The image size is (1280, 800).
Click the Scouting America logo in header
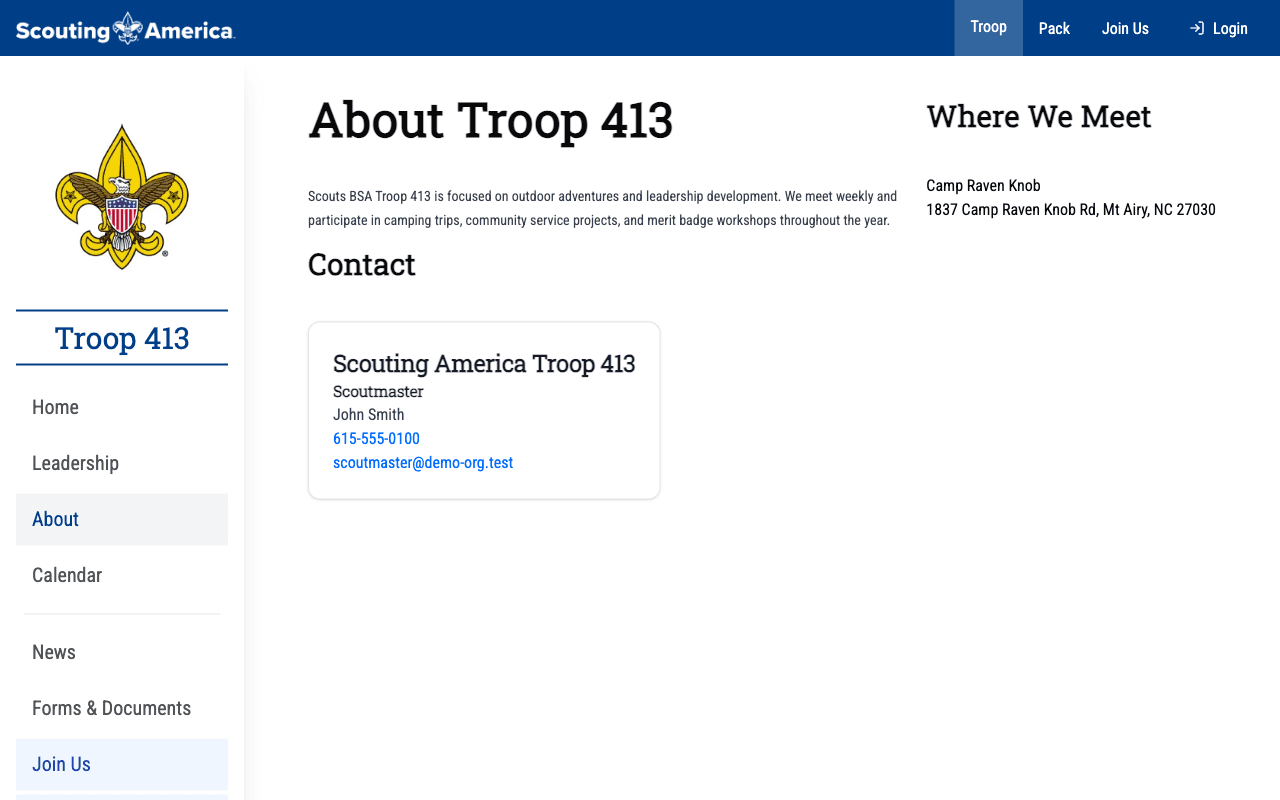pyautogui.click(x=125, y=28)
